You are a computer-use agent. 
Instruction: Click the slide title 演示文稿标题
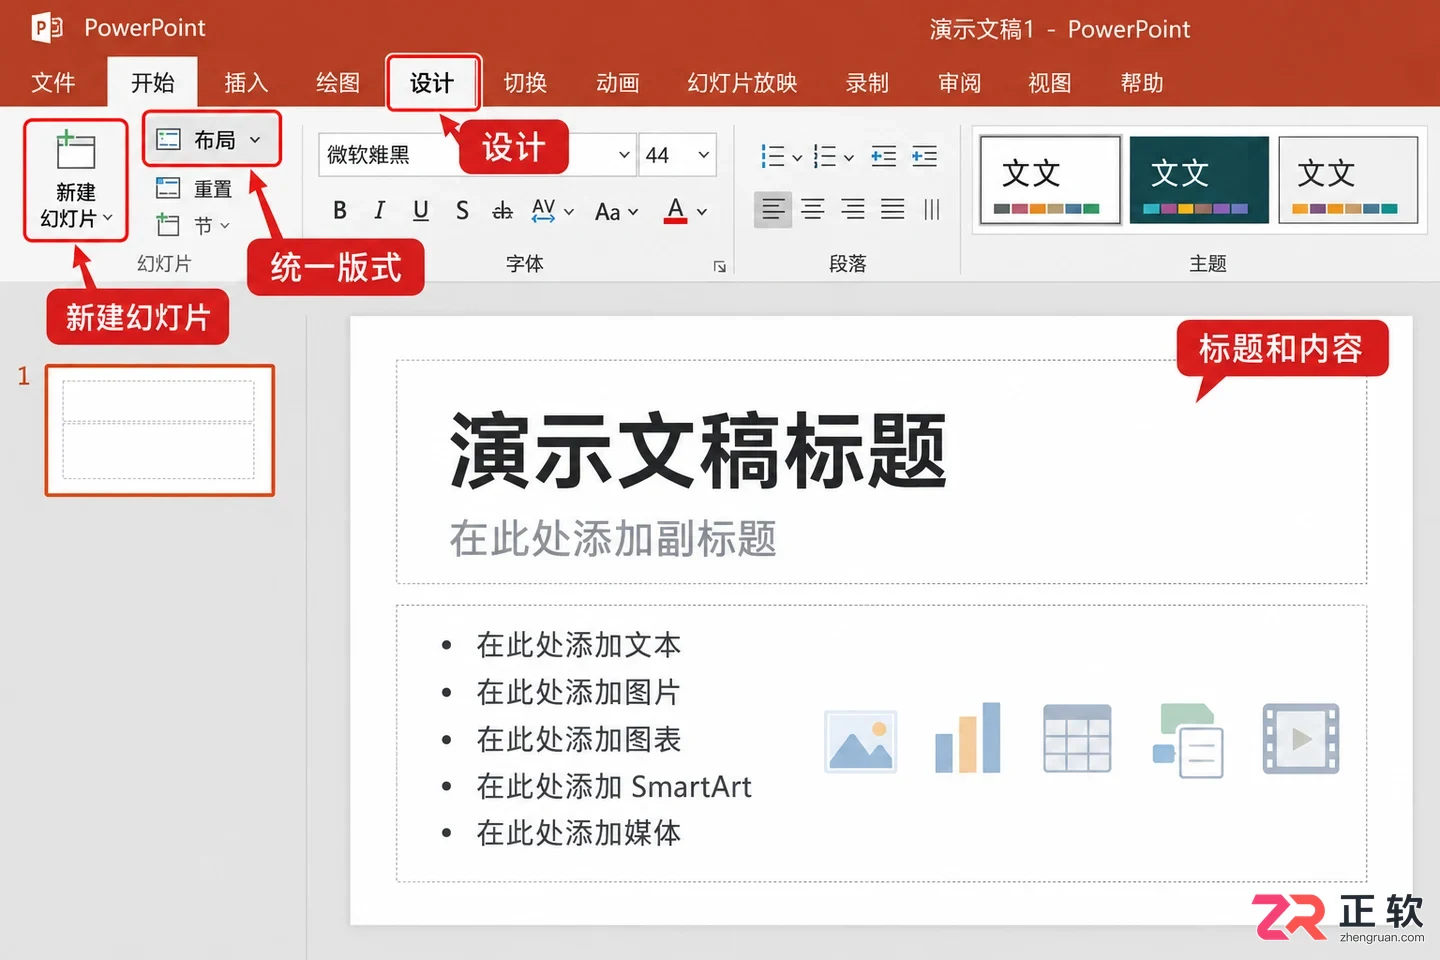click(x=698, y=452)
